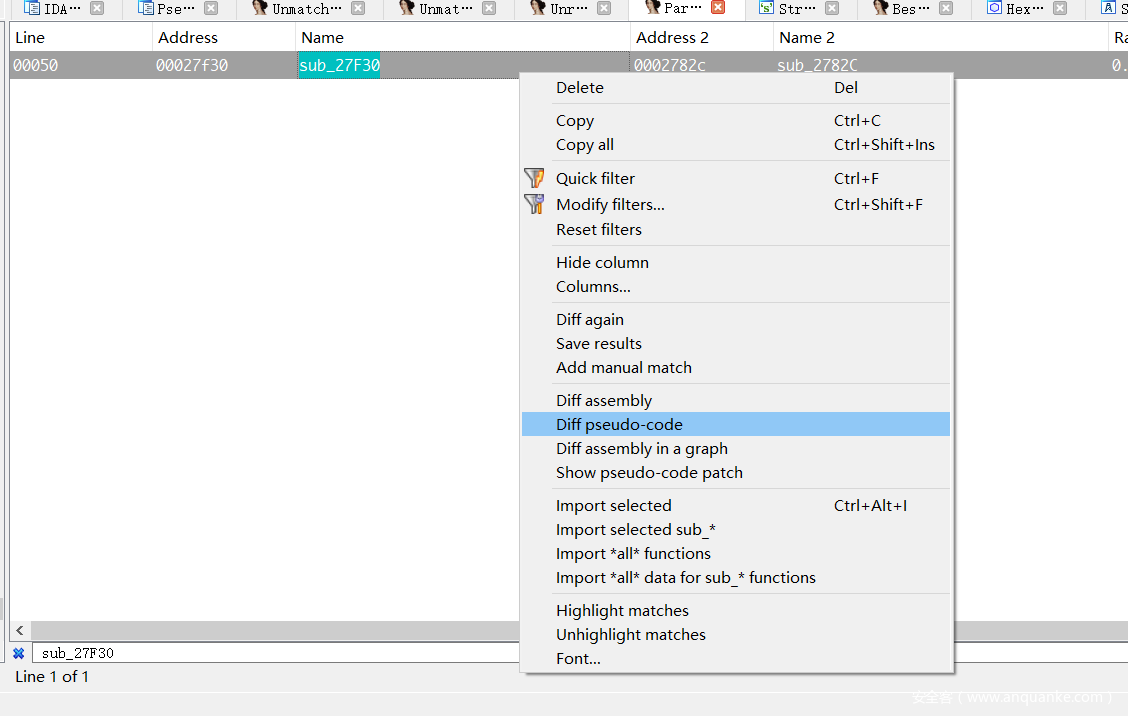
Task: Click the Quick filter funnel icon
Action: tap(534, 178)
